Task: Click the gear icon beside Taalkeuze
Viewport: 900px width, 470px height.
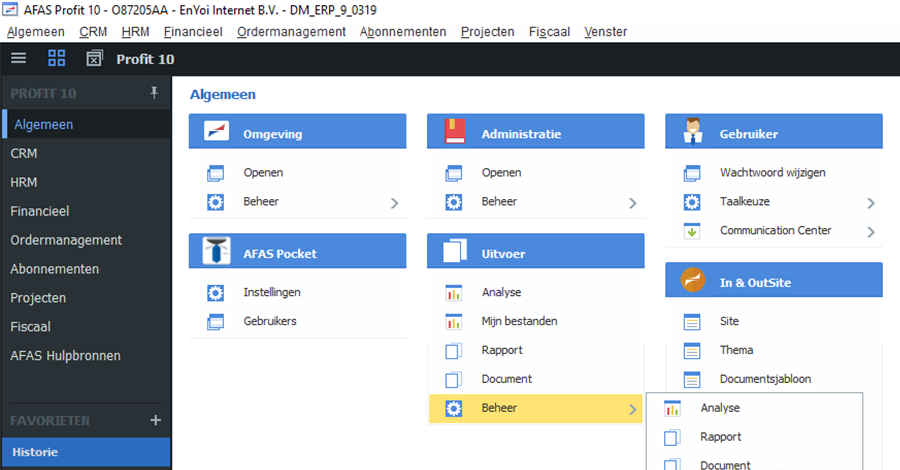Action: [x=692, y=202]
